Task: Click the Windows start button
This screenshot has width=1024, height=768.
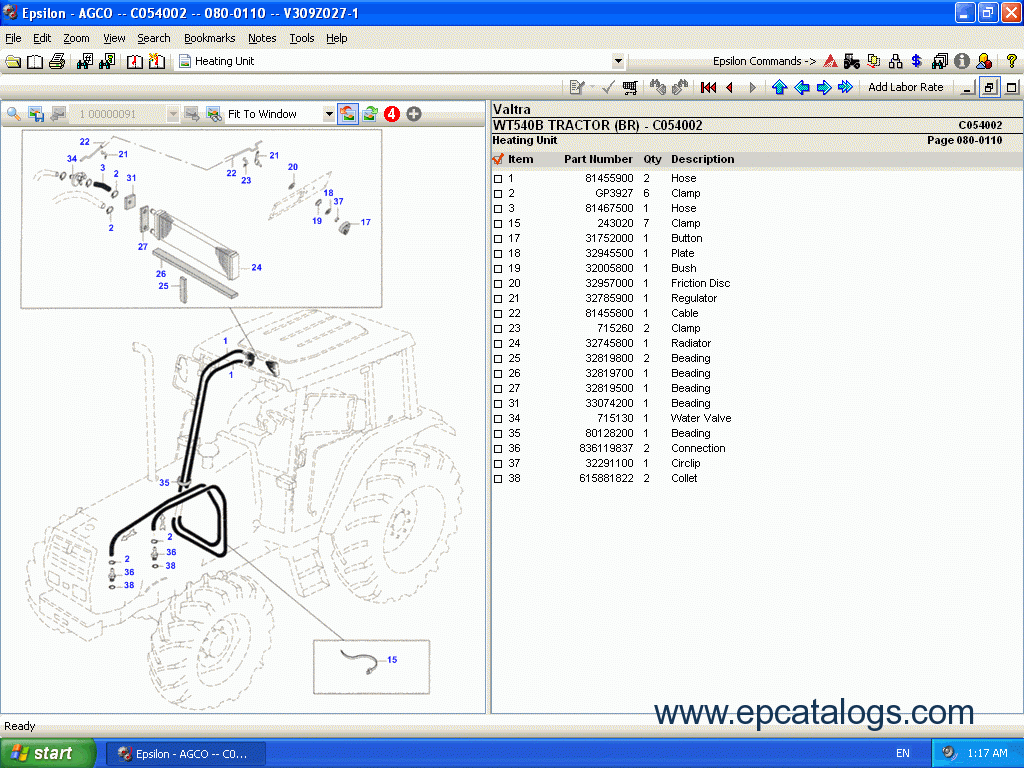Action: 48,753
